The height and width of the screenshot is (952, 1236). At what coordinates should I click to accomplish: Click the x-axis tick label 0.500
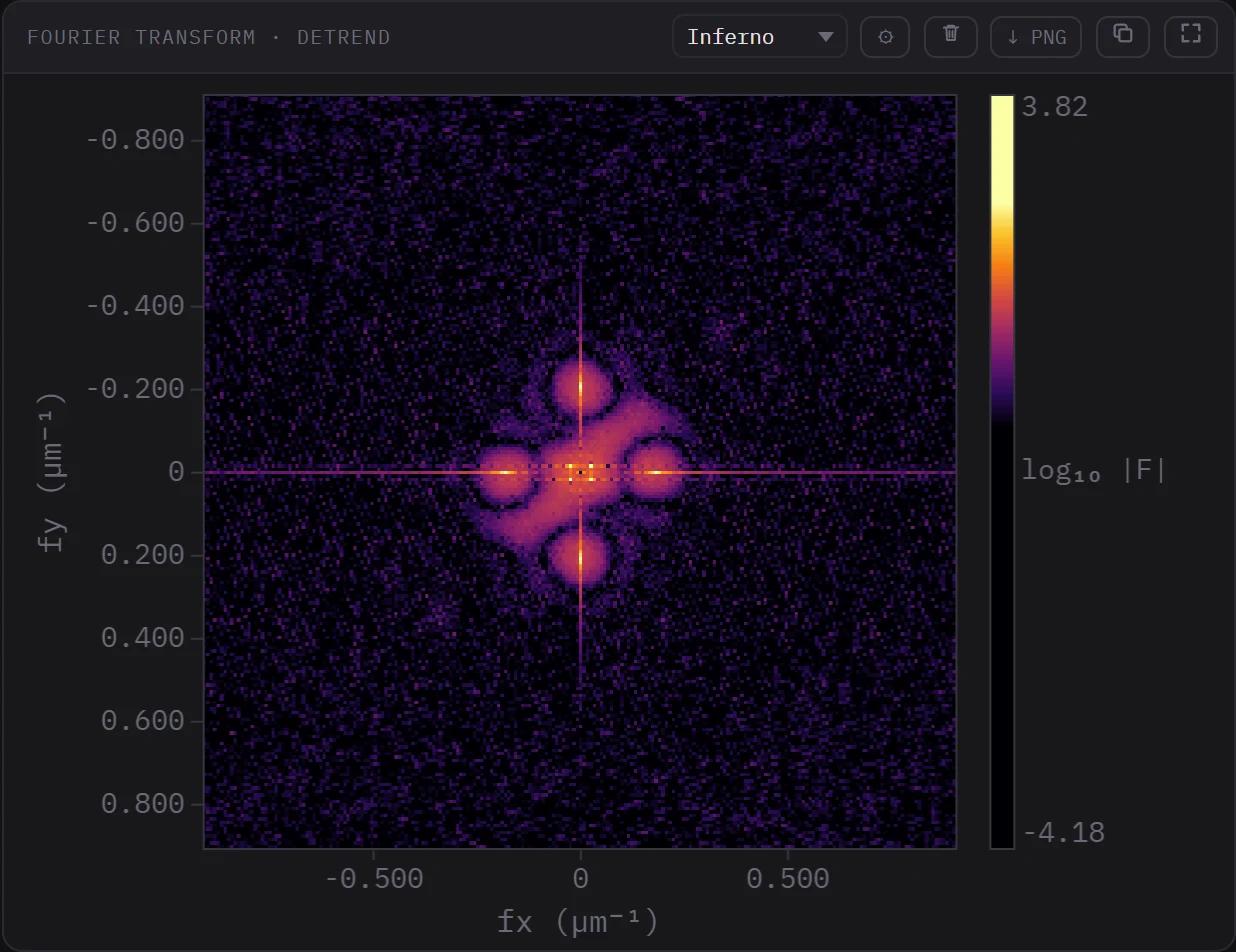788,879
